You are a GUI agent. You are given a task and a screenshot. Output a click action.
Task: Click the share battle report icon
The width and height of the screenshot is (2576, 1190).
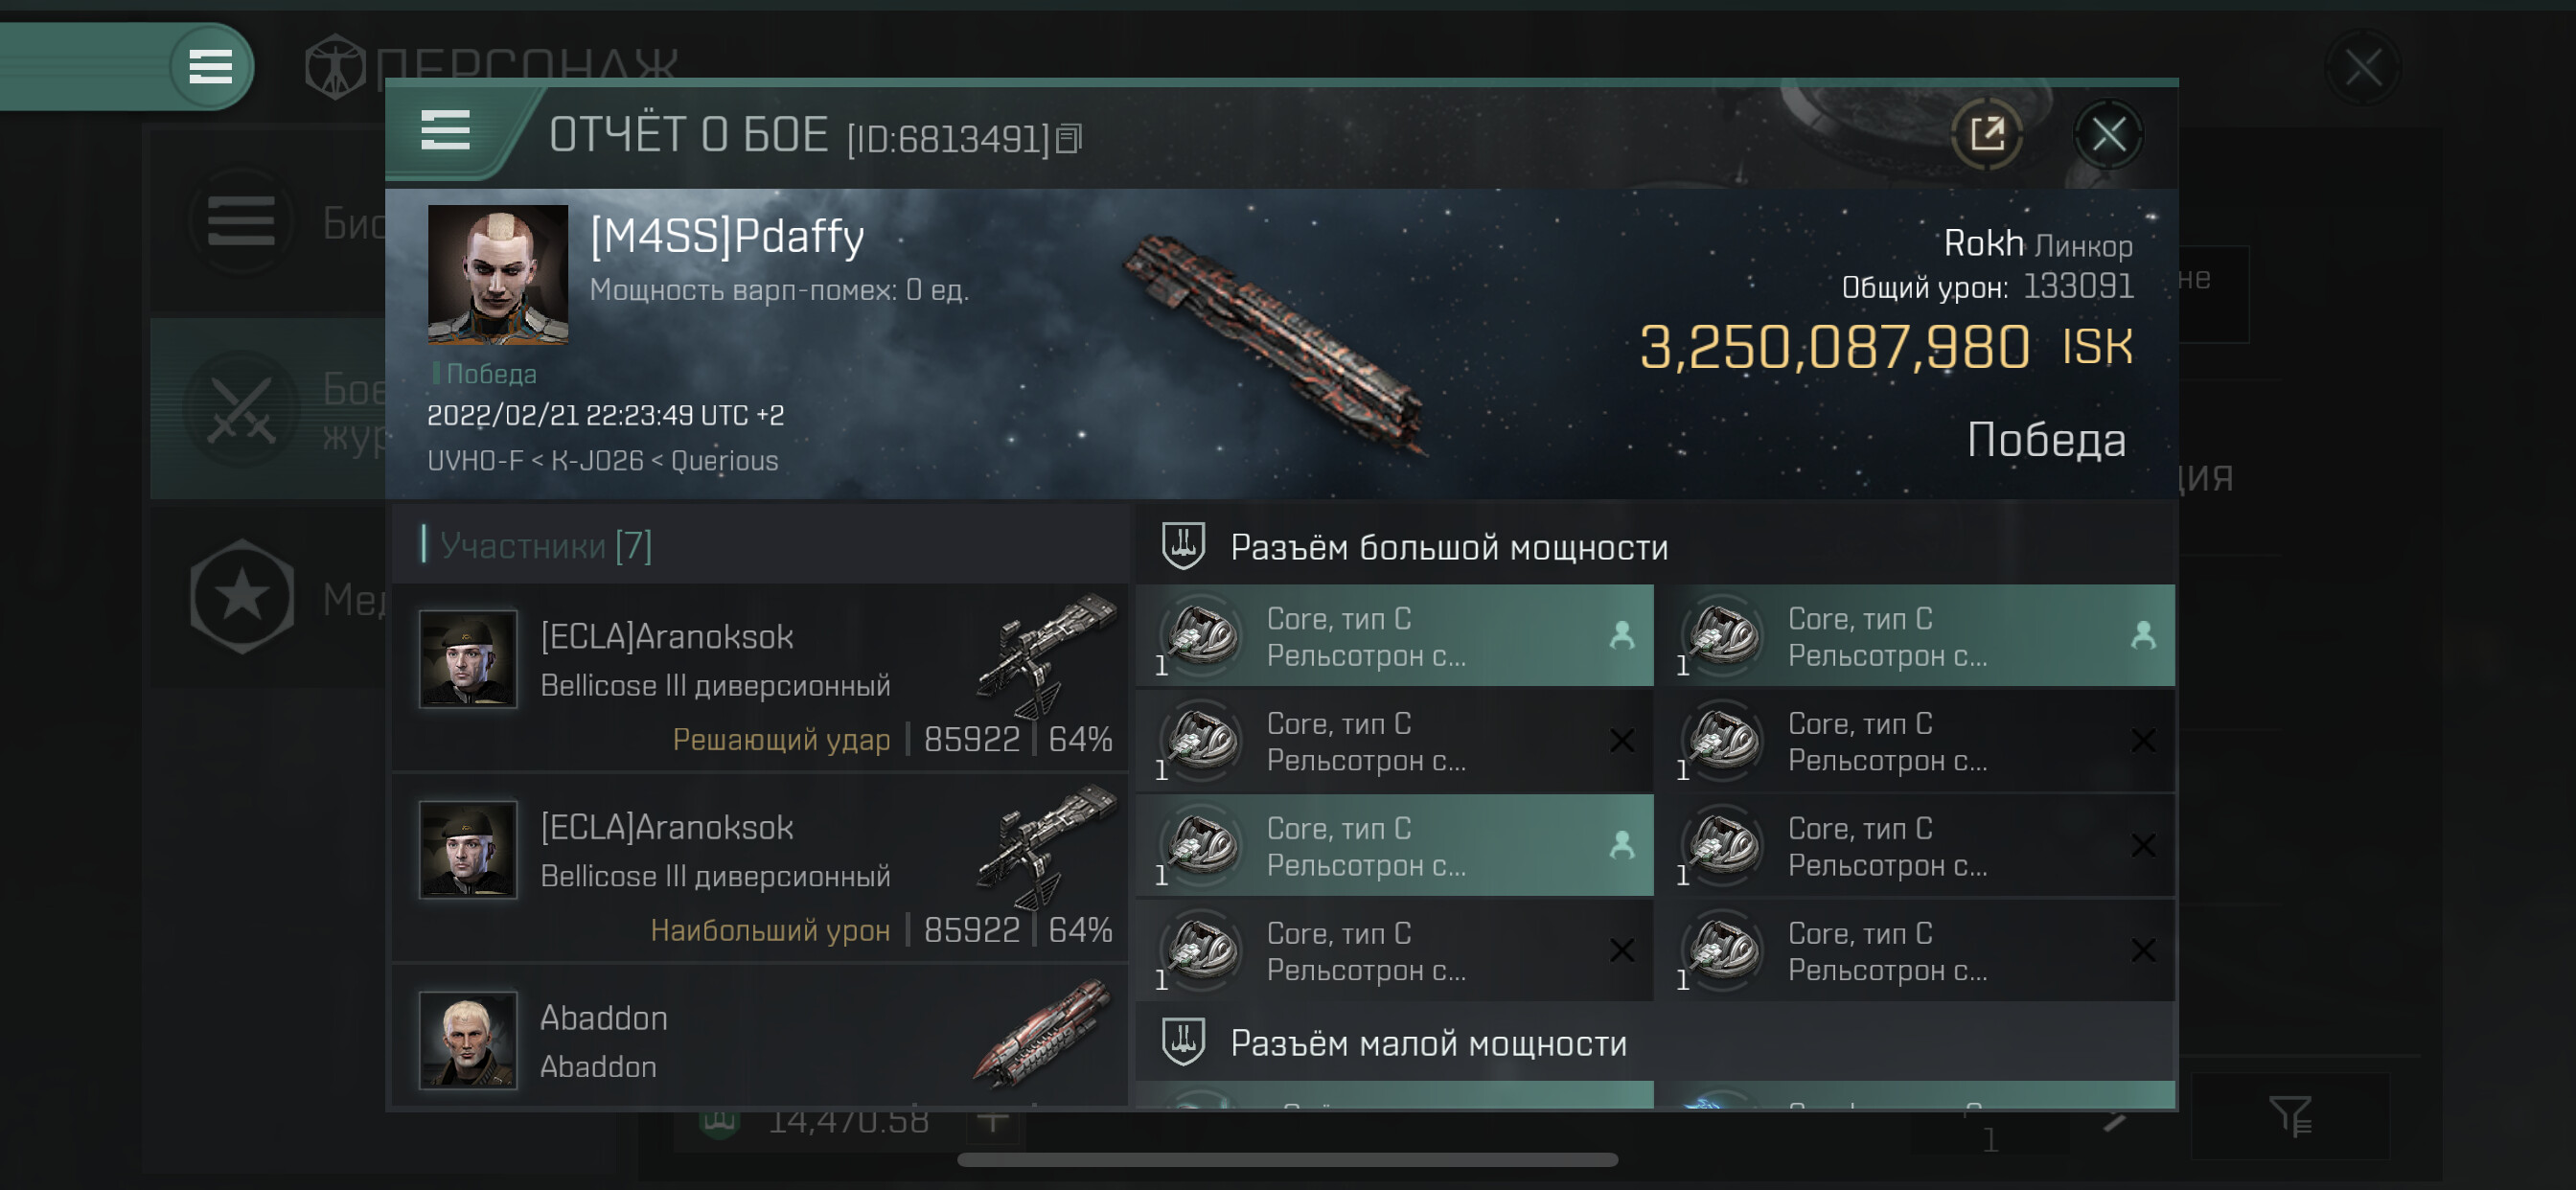point(1986,134)
